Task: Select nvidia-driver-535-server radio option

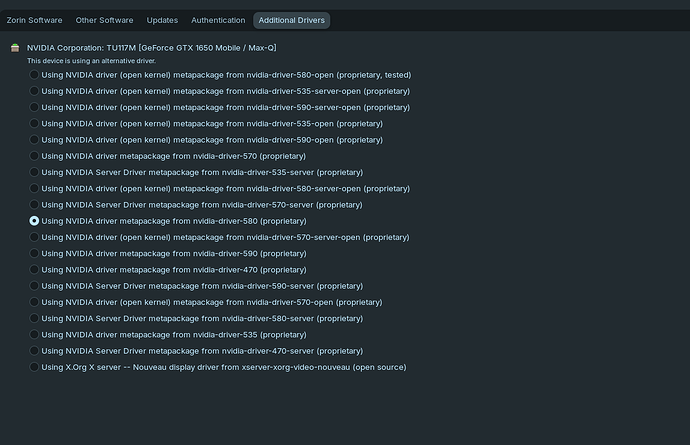Action: 34,172
